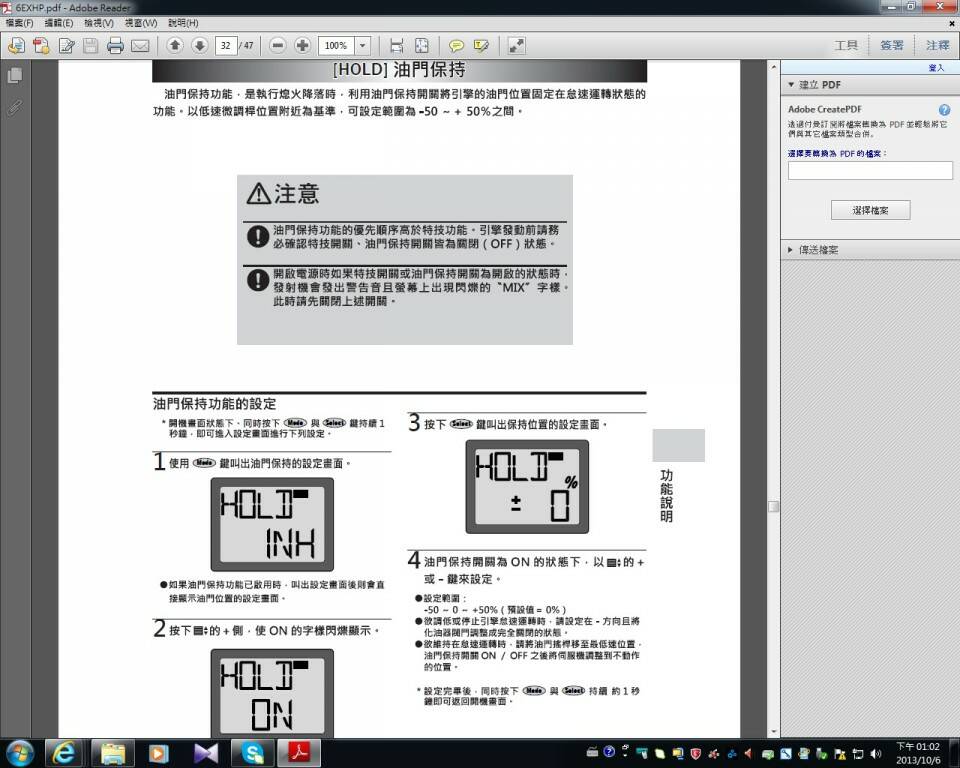Open the 簽署 pane tab
Viewport: 960px width, 768px height.
tap(891, 45)
